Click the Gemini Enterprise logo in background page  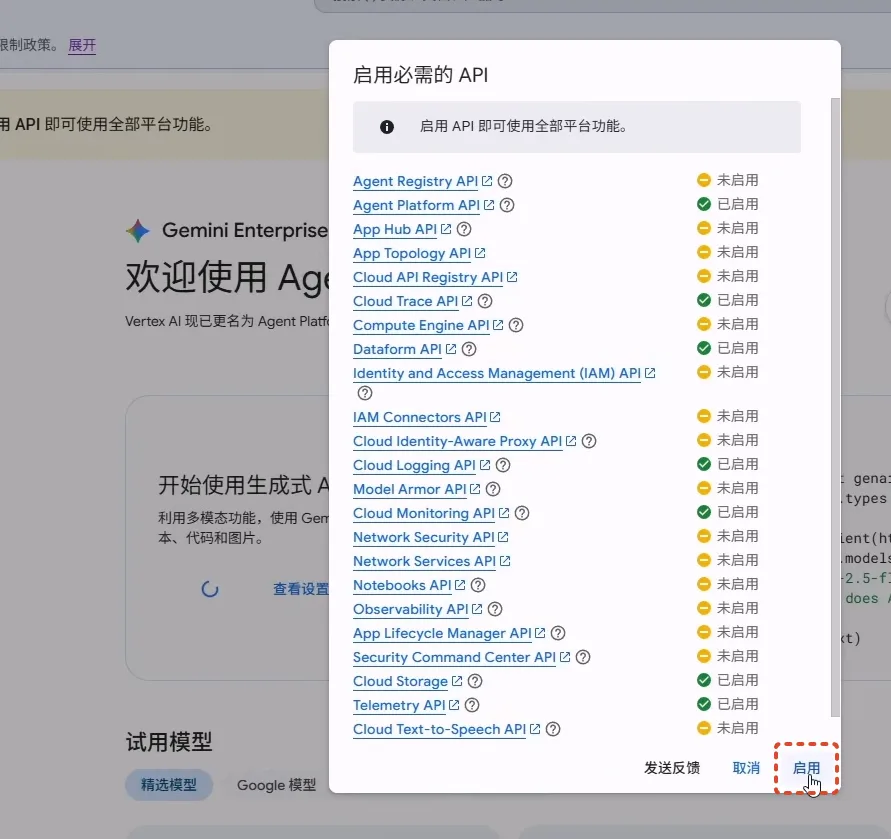tap(138, 231)
